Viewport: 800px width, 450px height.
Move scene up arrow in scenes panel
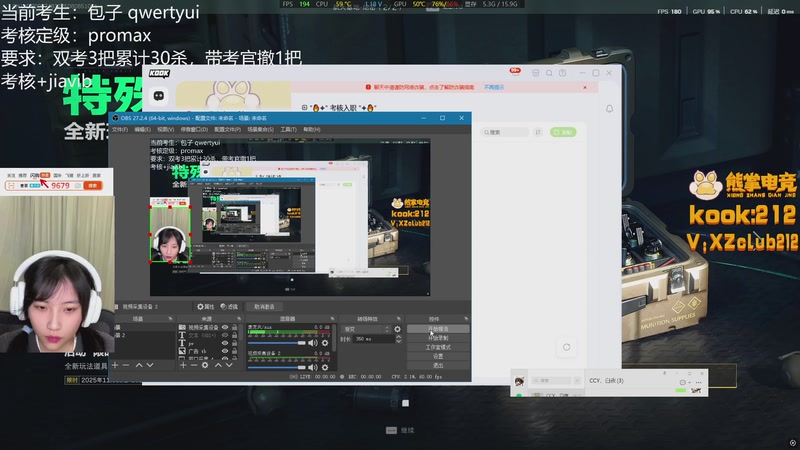(x=139, y=365)
